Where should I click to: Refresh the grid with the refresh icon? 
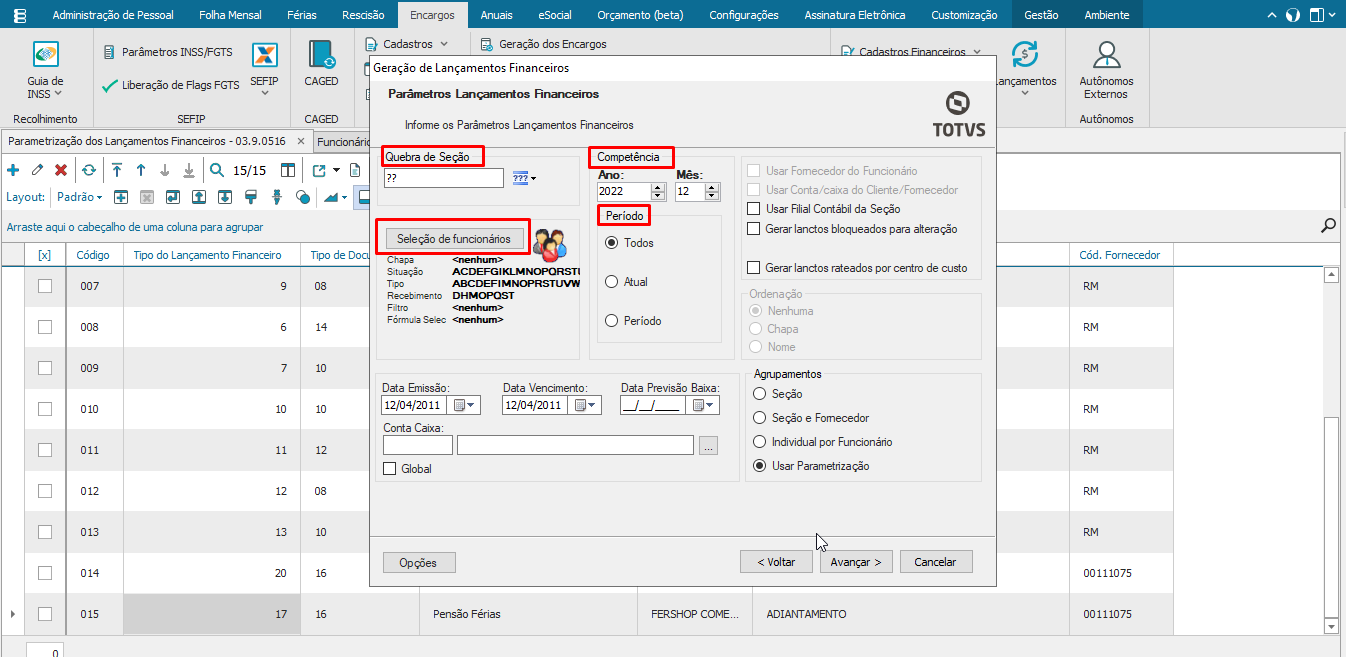pyautogui.click(x=89, y=170)
